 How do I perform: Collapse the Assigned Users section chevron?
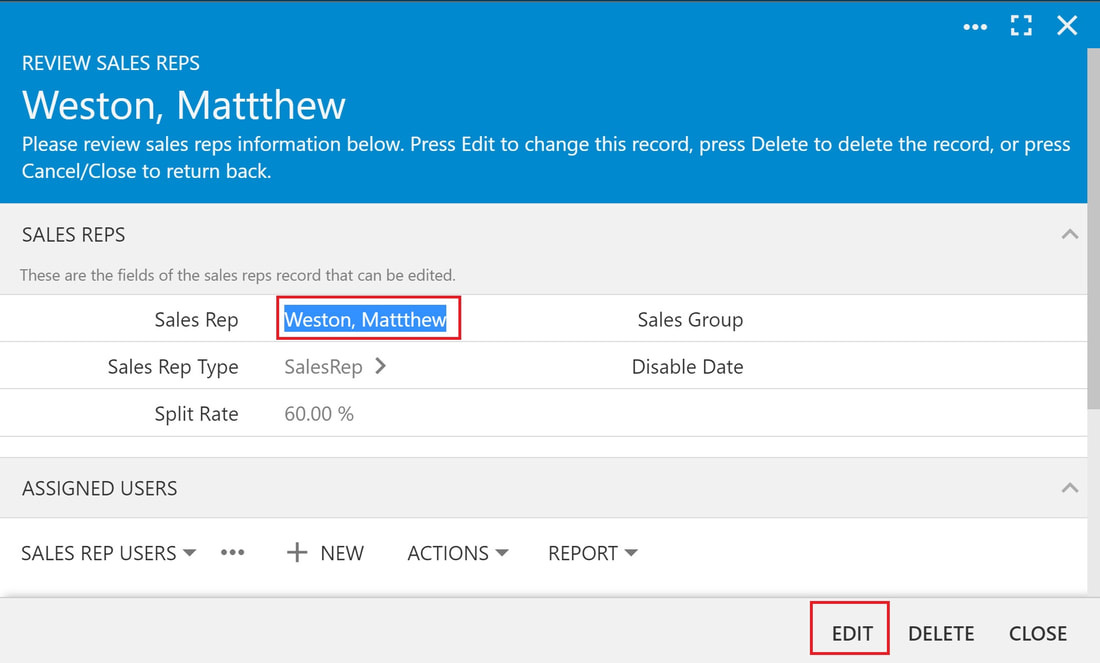click(1070, 488)
